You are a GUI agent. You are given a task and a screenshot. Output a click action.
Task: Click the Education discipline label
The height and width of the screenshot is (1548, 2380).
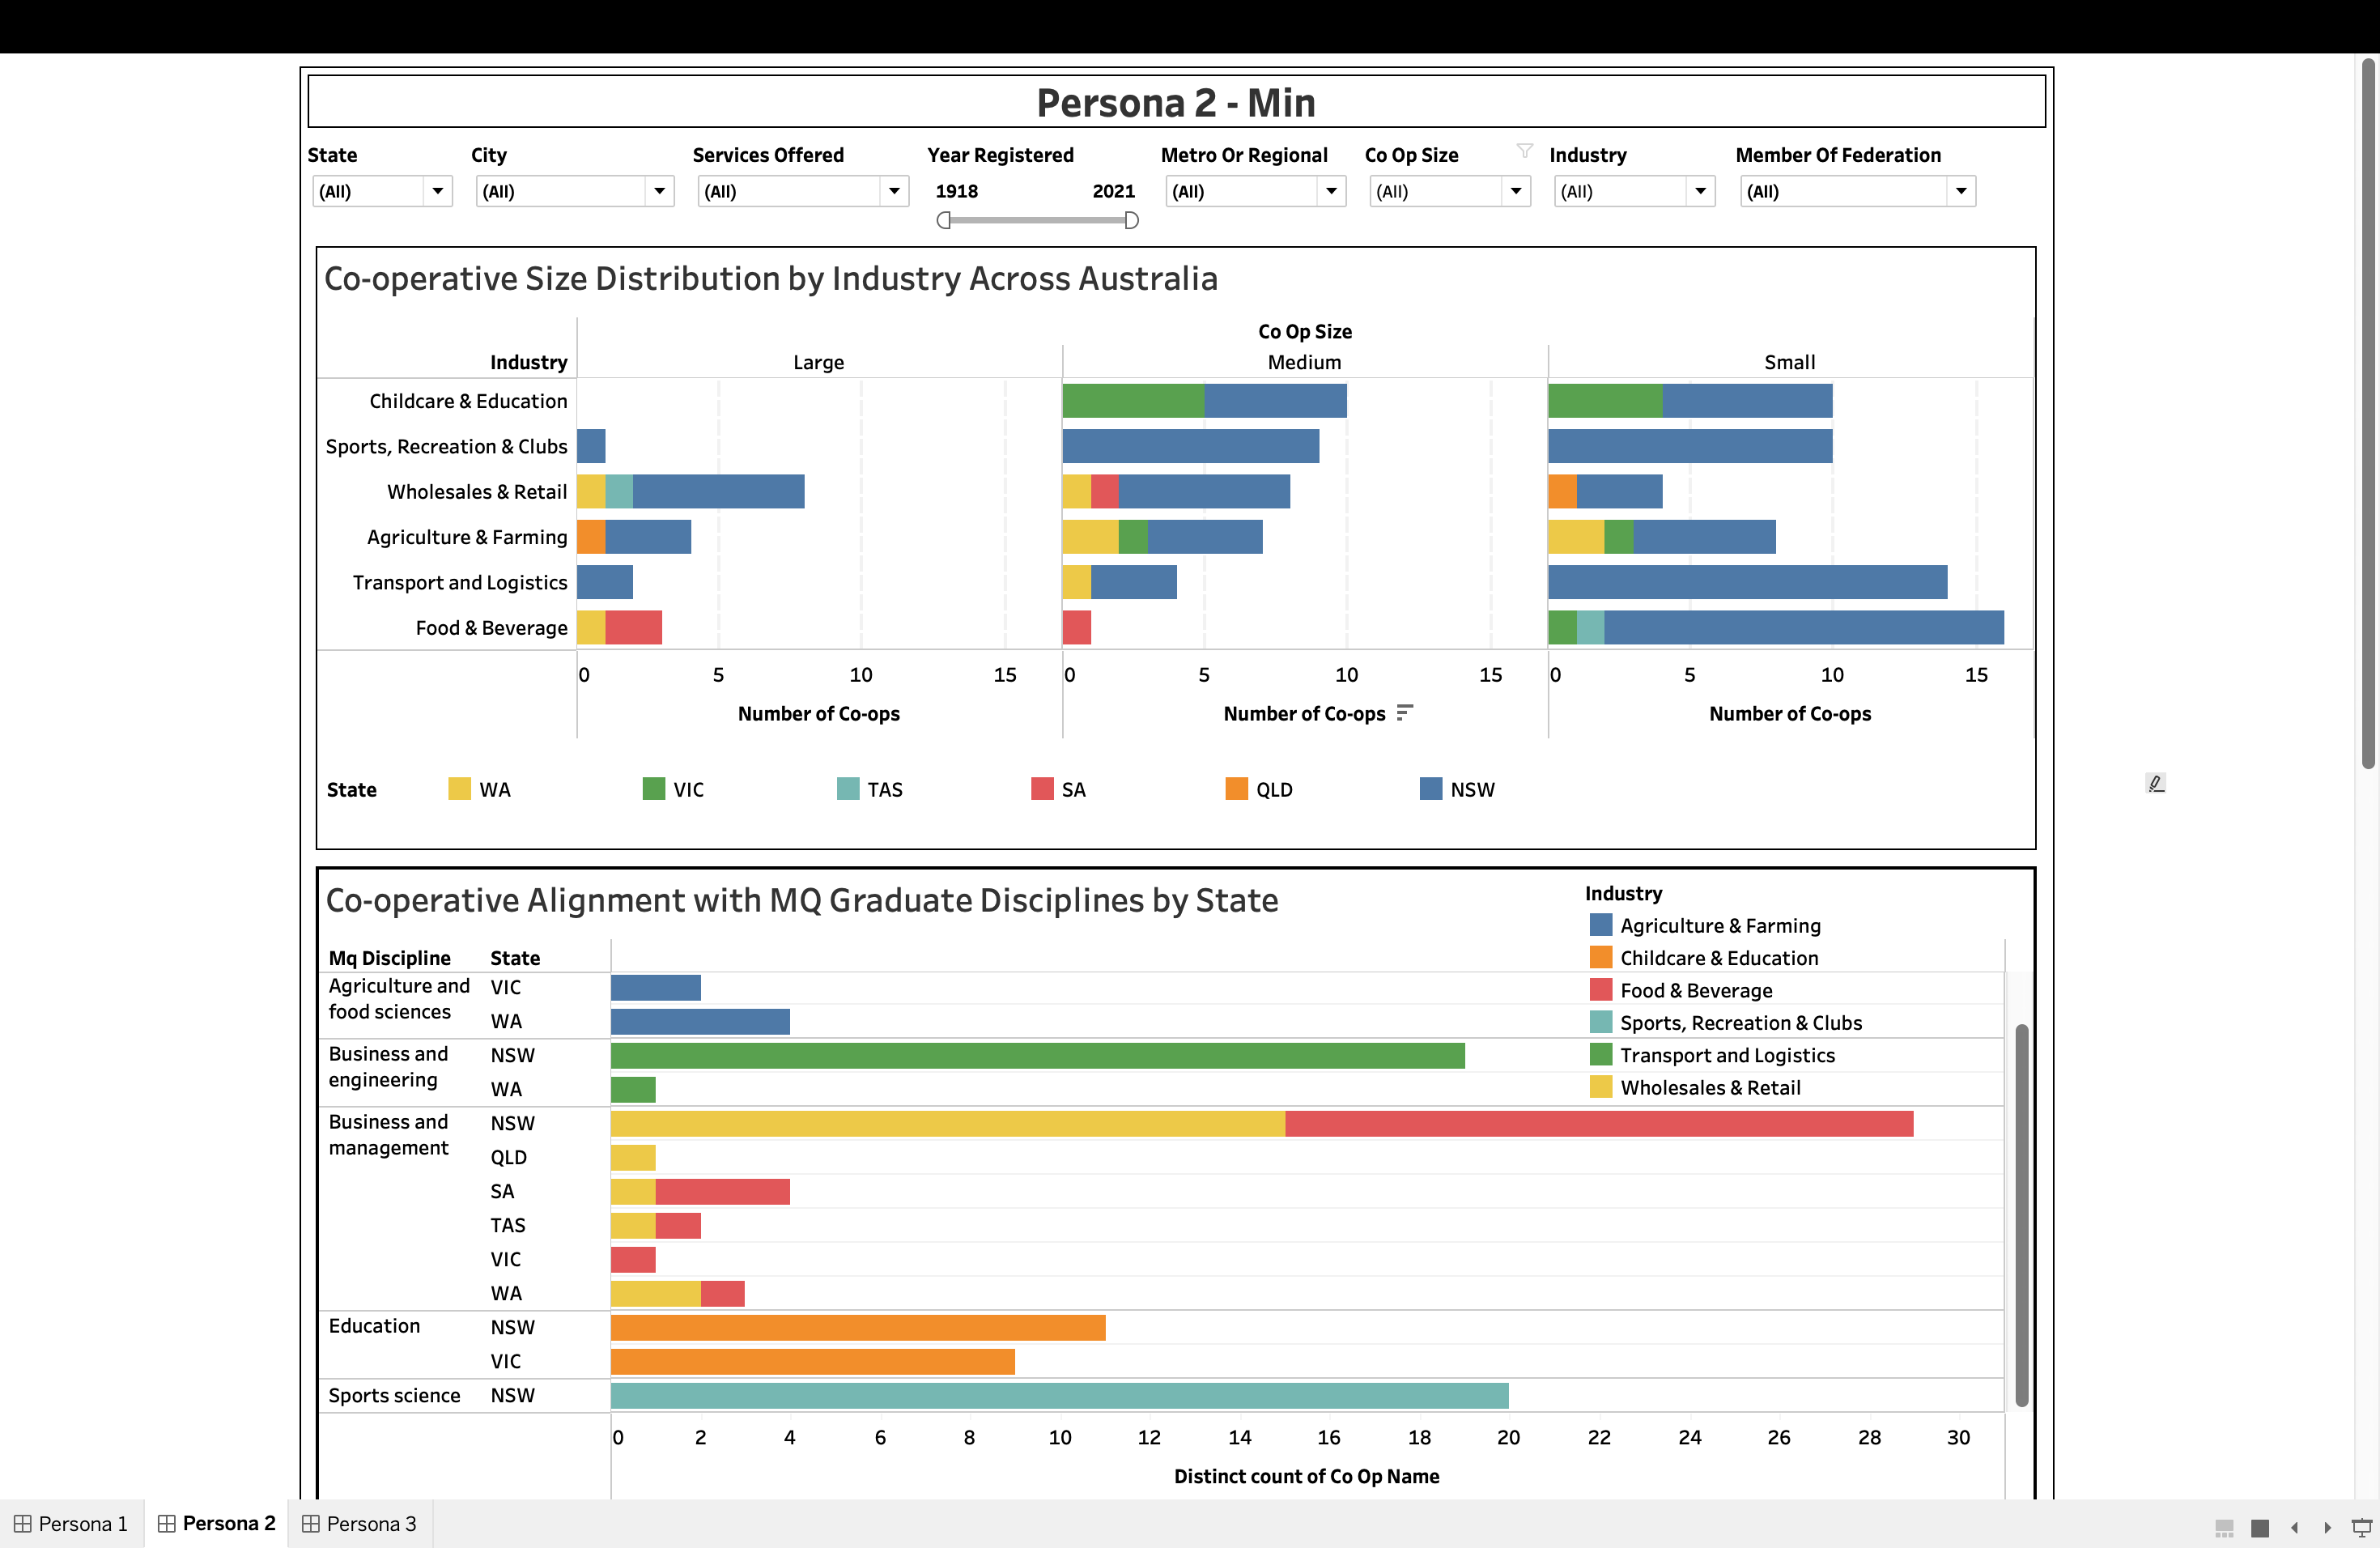(x=374, y=1326)
